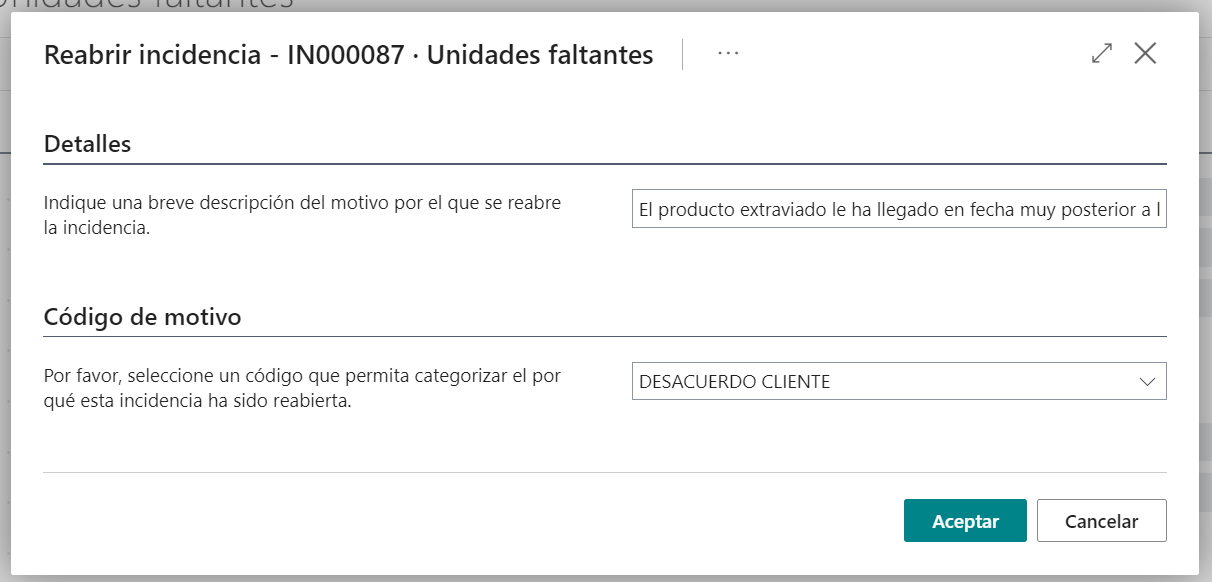Click the background page heading behind dialog
1212x582 pixels.
pyautogui.click(x=150, y=5)
